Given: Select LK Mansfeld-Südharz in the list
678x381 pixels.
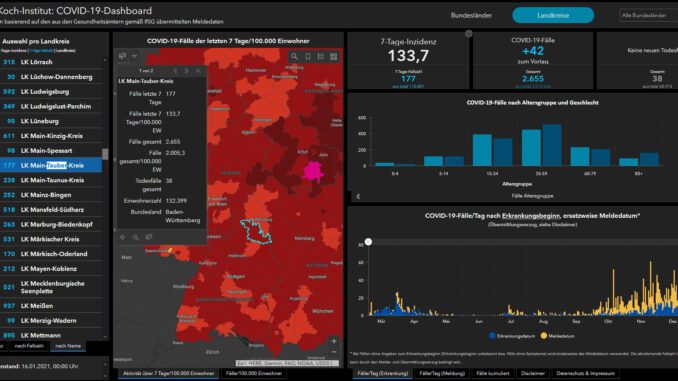Looking at the screenshot, I should click(x=51, y=210).
